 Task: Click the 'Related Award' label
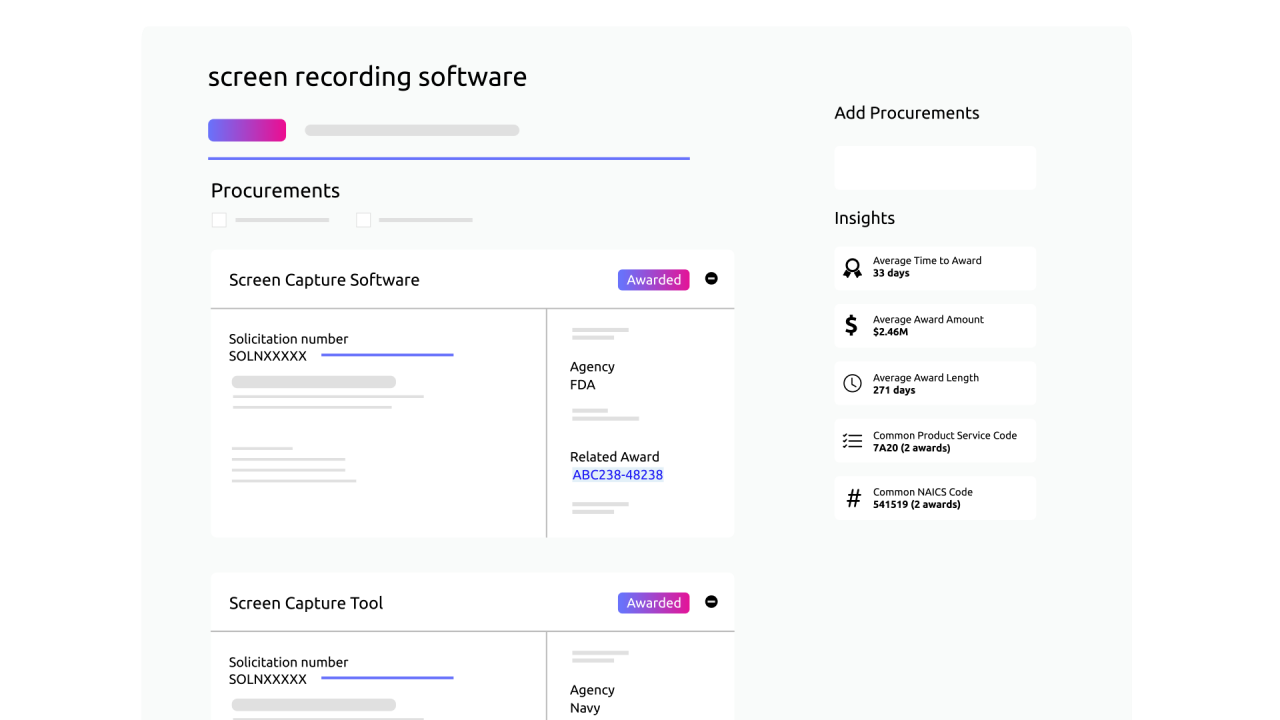614,457
